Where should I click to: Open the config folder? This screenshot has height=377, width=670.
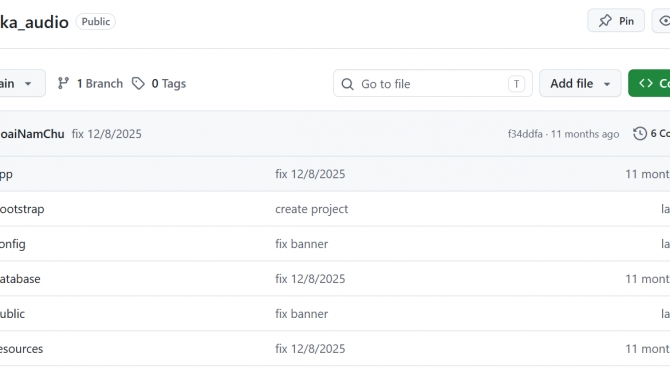12,244
